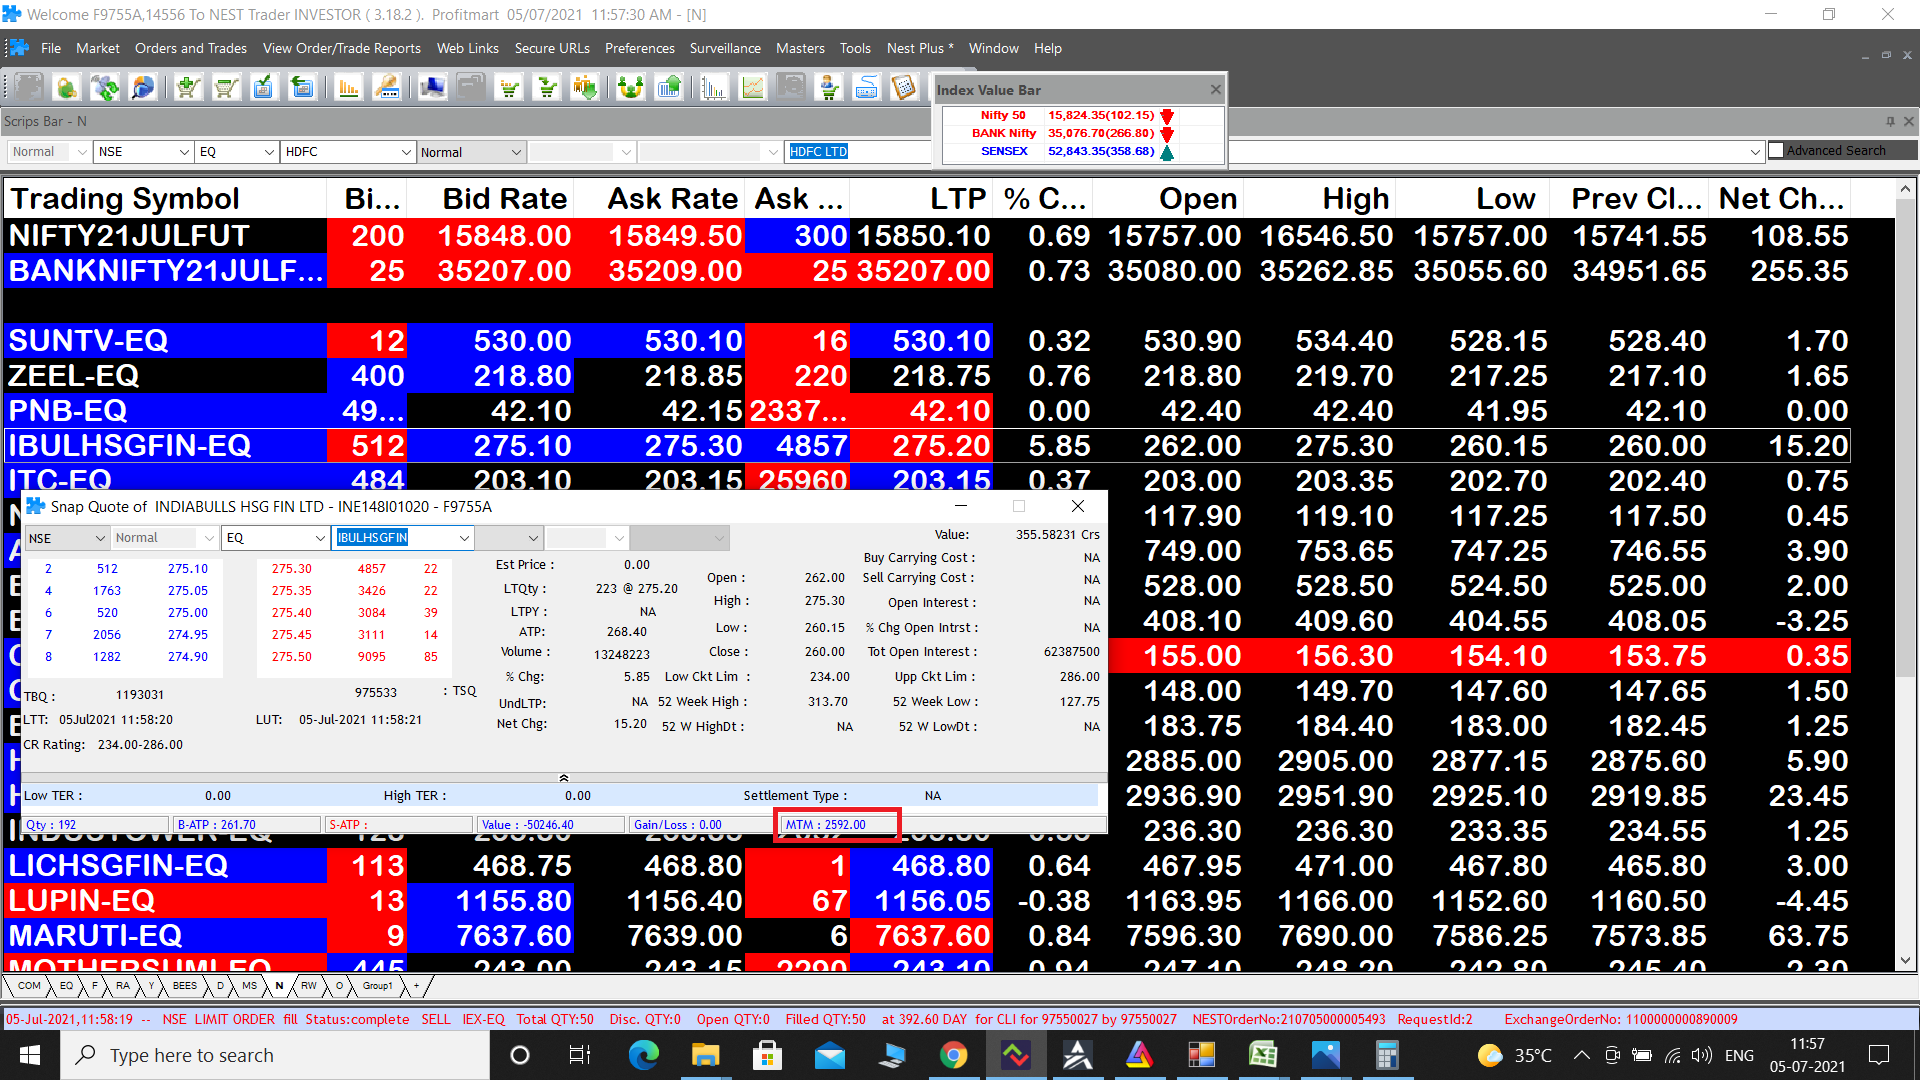Expand the EQ dropdown in Scrips Bar
Image resolution: width=1920 pixels, height=1080 pixels.
tap(269, 152)
